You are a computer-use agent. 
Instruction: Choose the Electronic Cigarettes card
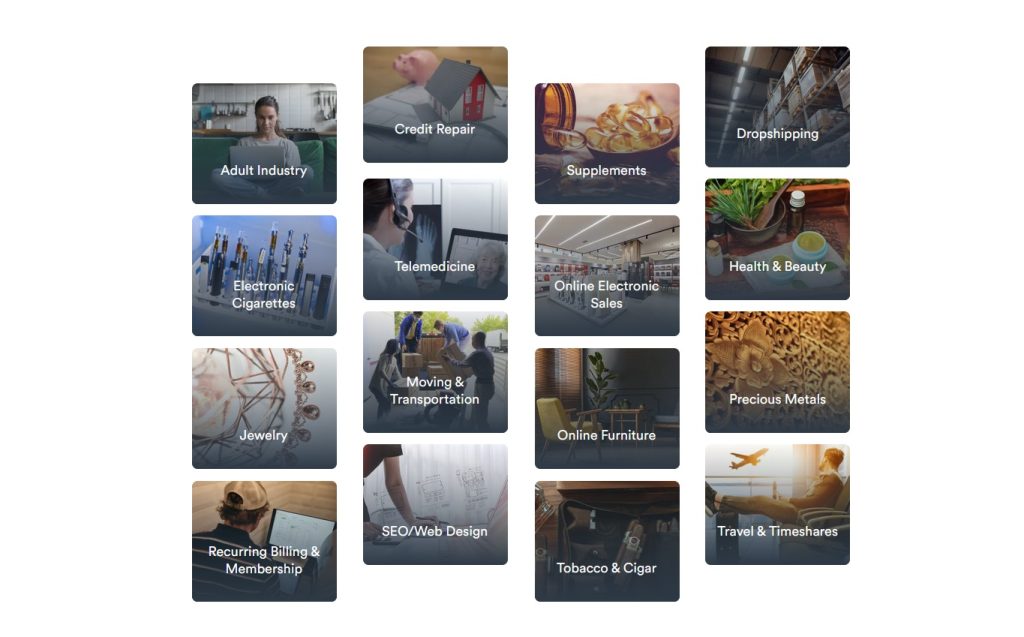click(x=264, y=276)
